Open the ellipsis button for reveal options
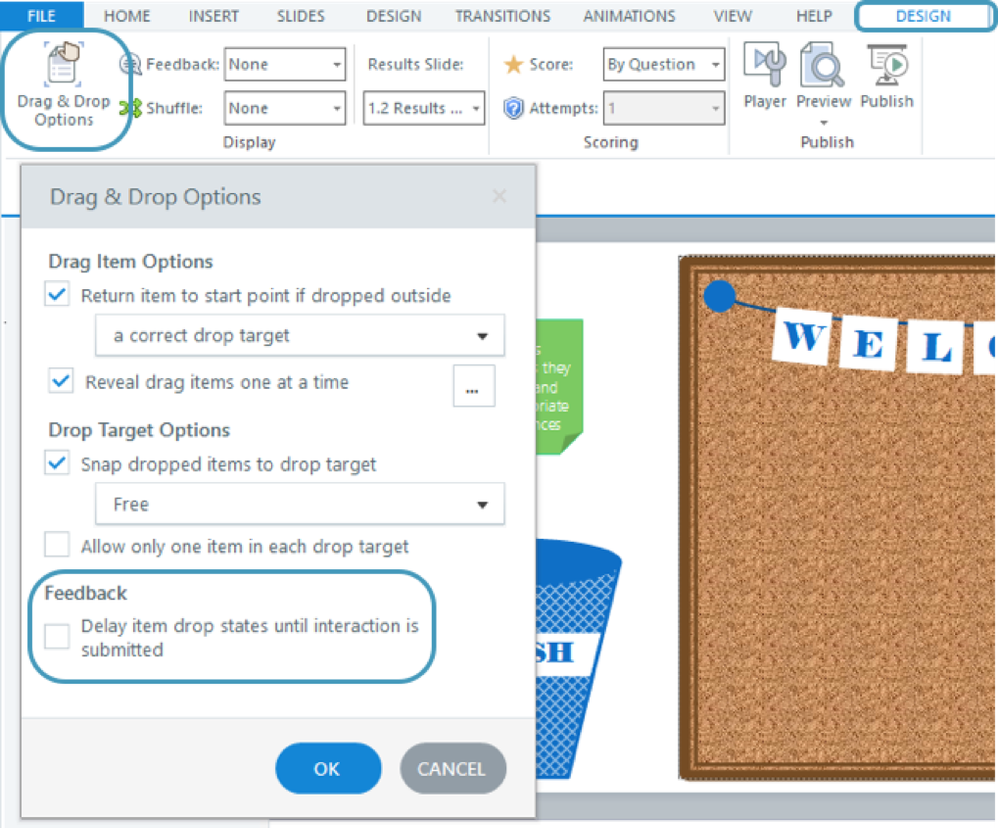The image size is (998, 828). 474,386
